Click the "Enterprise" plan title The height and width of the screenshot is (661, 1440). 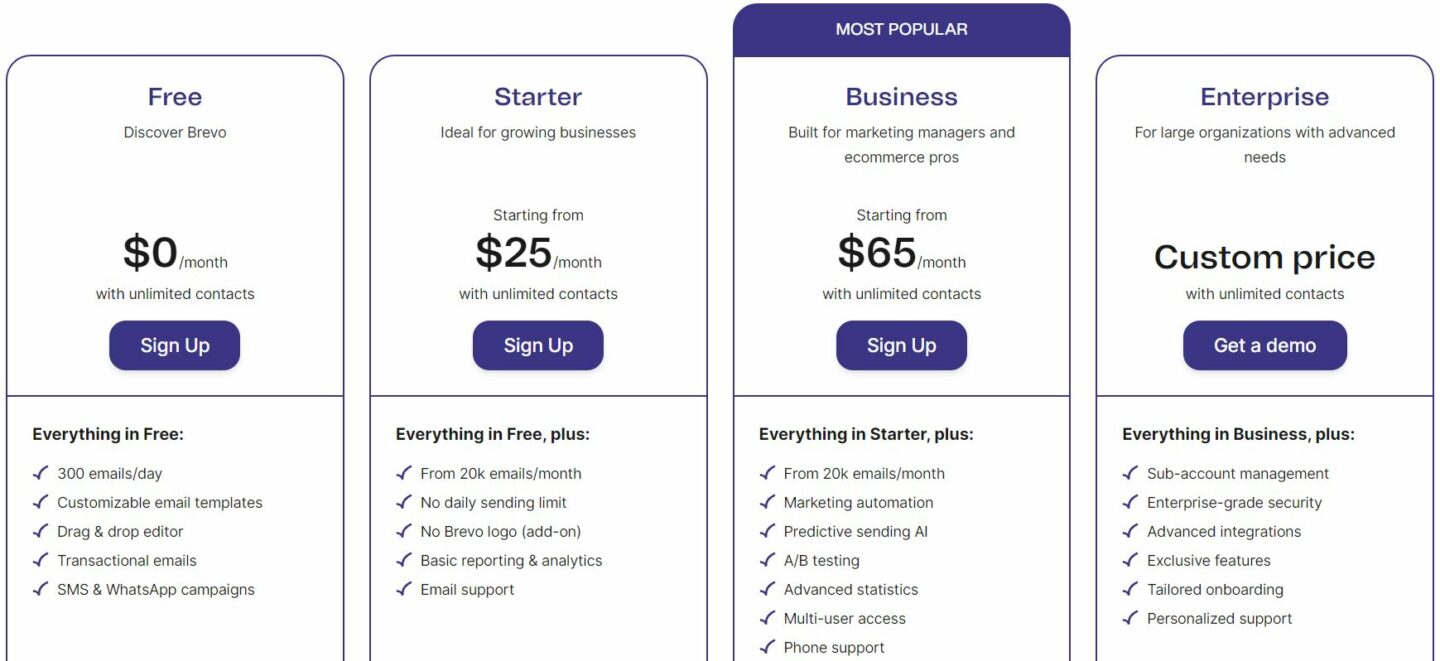[1265, 96]
